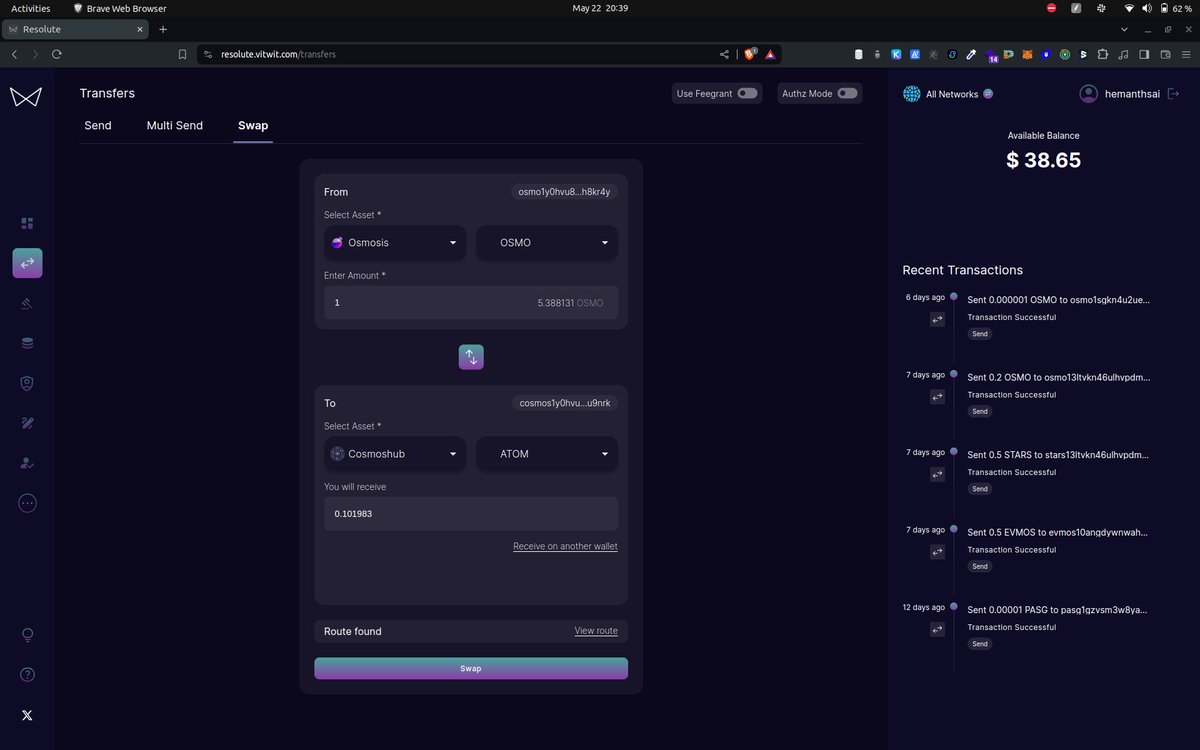This screenshot has height=750, width=1200.
Task: Open the Sent 0.2 OSMO transaction
Action: pyautogui.click(x=1058, y=377)
